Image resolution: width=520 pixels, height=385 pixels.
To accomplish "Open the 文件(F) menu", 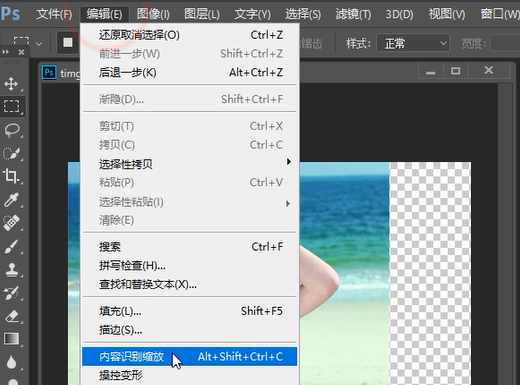I will [x=54, y=14].
